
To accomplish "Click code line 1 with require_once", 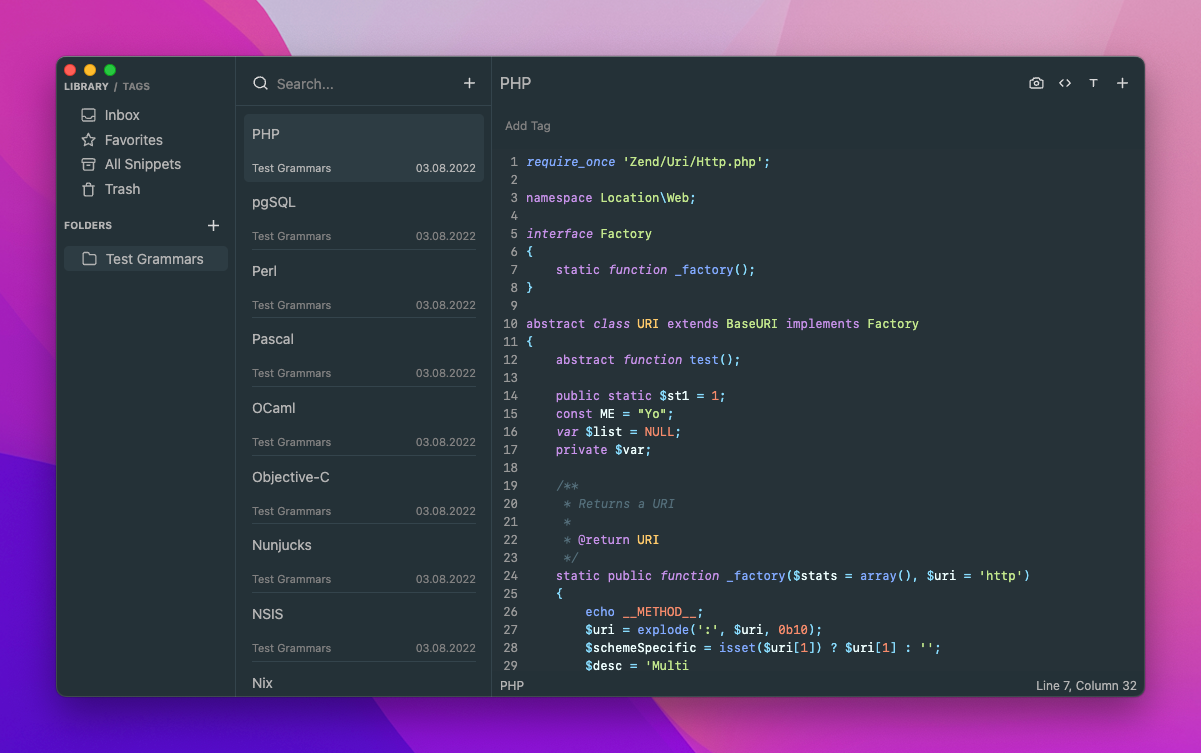I will 648,162.
